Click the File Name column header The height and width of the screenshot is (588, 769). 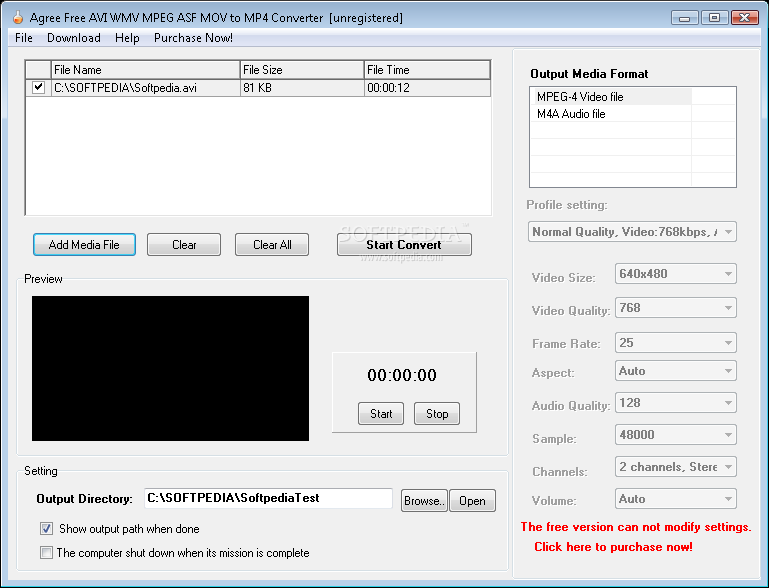145,70
